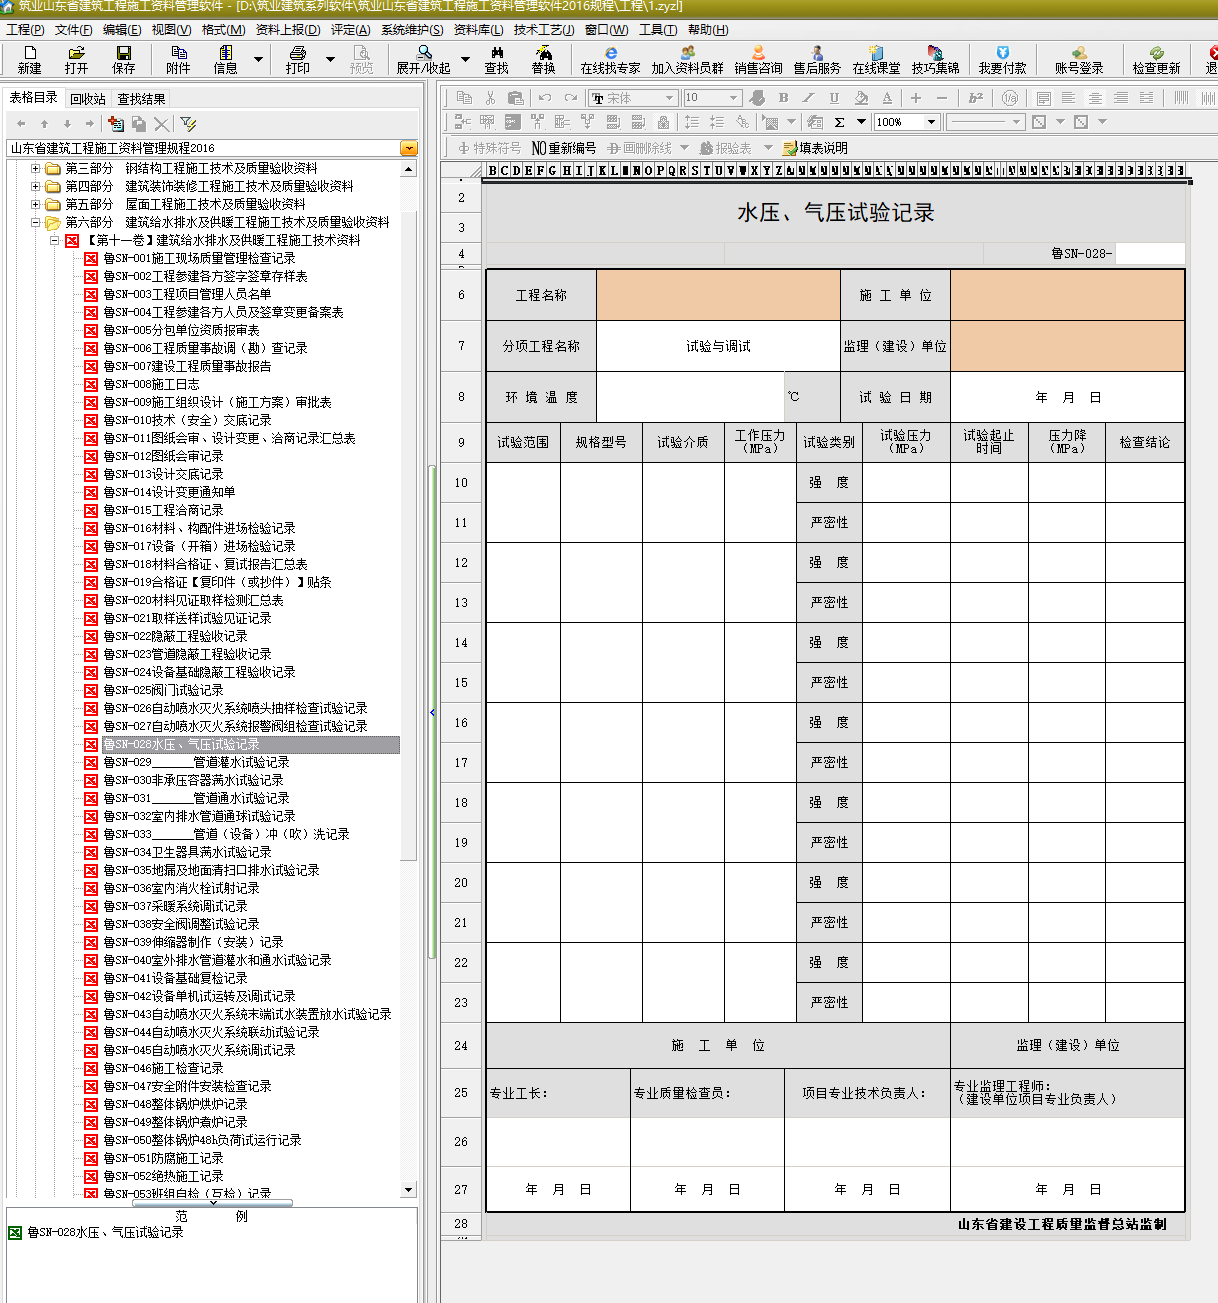Viewport: 1218px width, 1303px height.
Task: Select 鲁SN-037采暖系统调试记录
Action: pos(175,906)
